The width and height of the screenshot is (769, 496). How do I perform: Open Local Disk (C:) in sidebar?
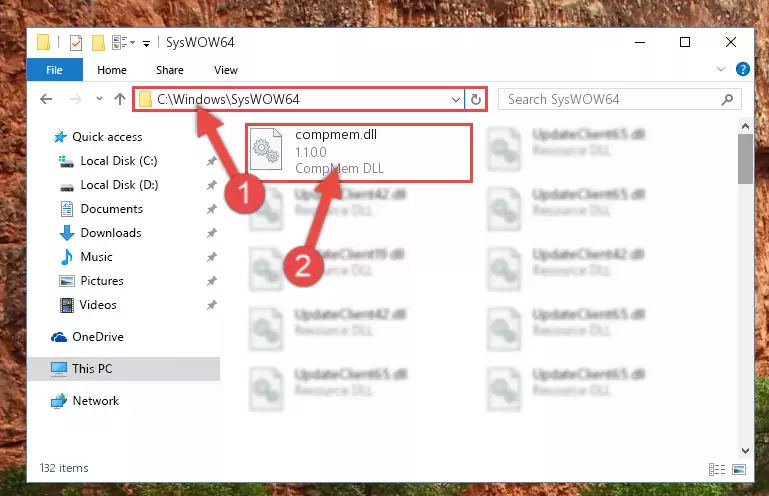pos(109,161)
